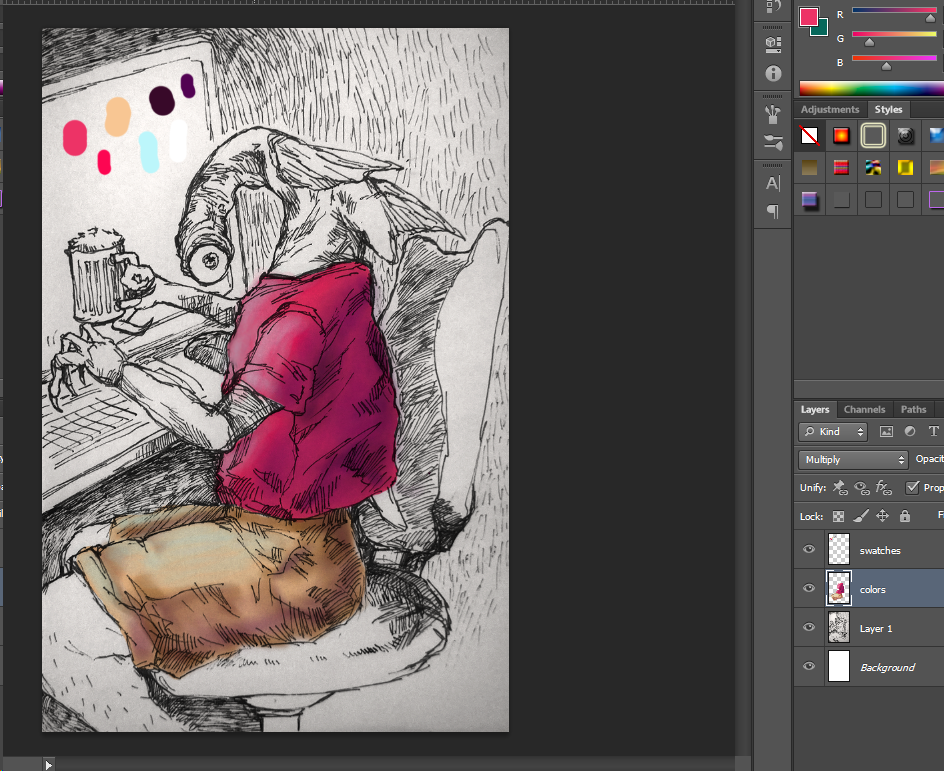This screenshot has width=944, height=771.
Task: Click the pink foreground color swatch
Action: [x=808, y=16]
